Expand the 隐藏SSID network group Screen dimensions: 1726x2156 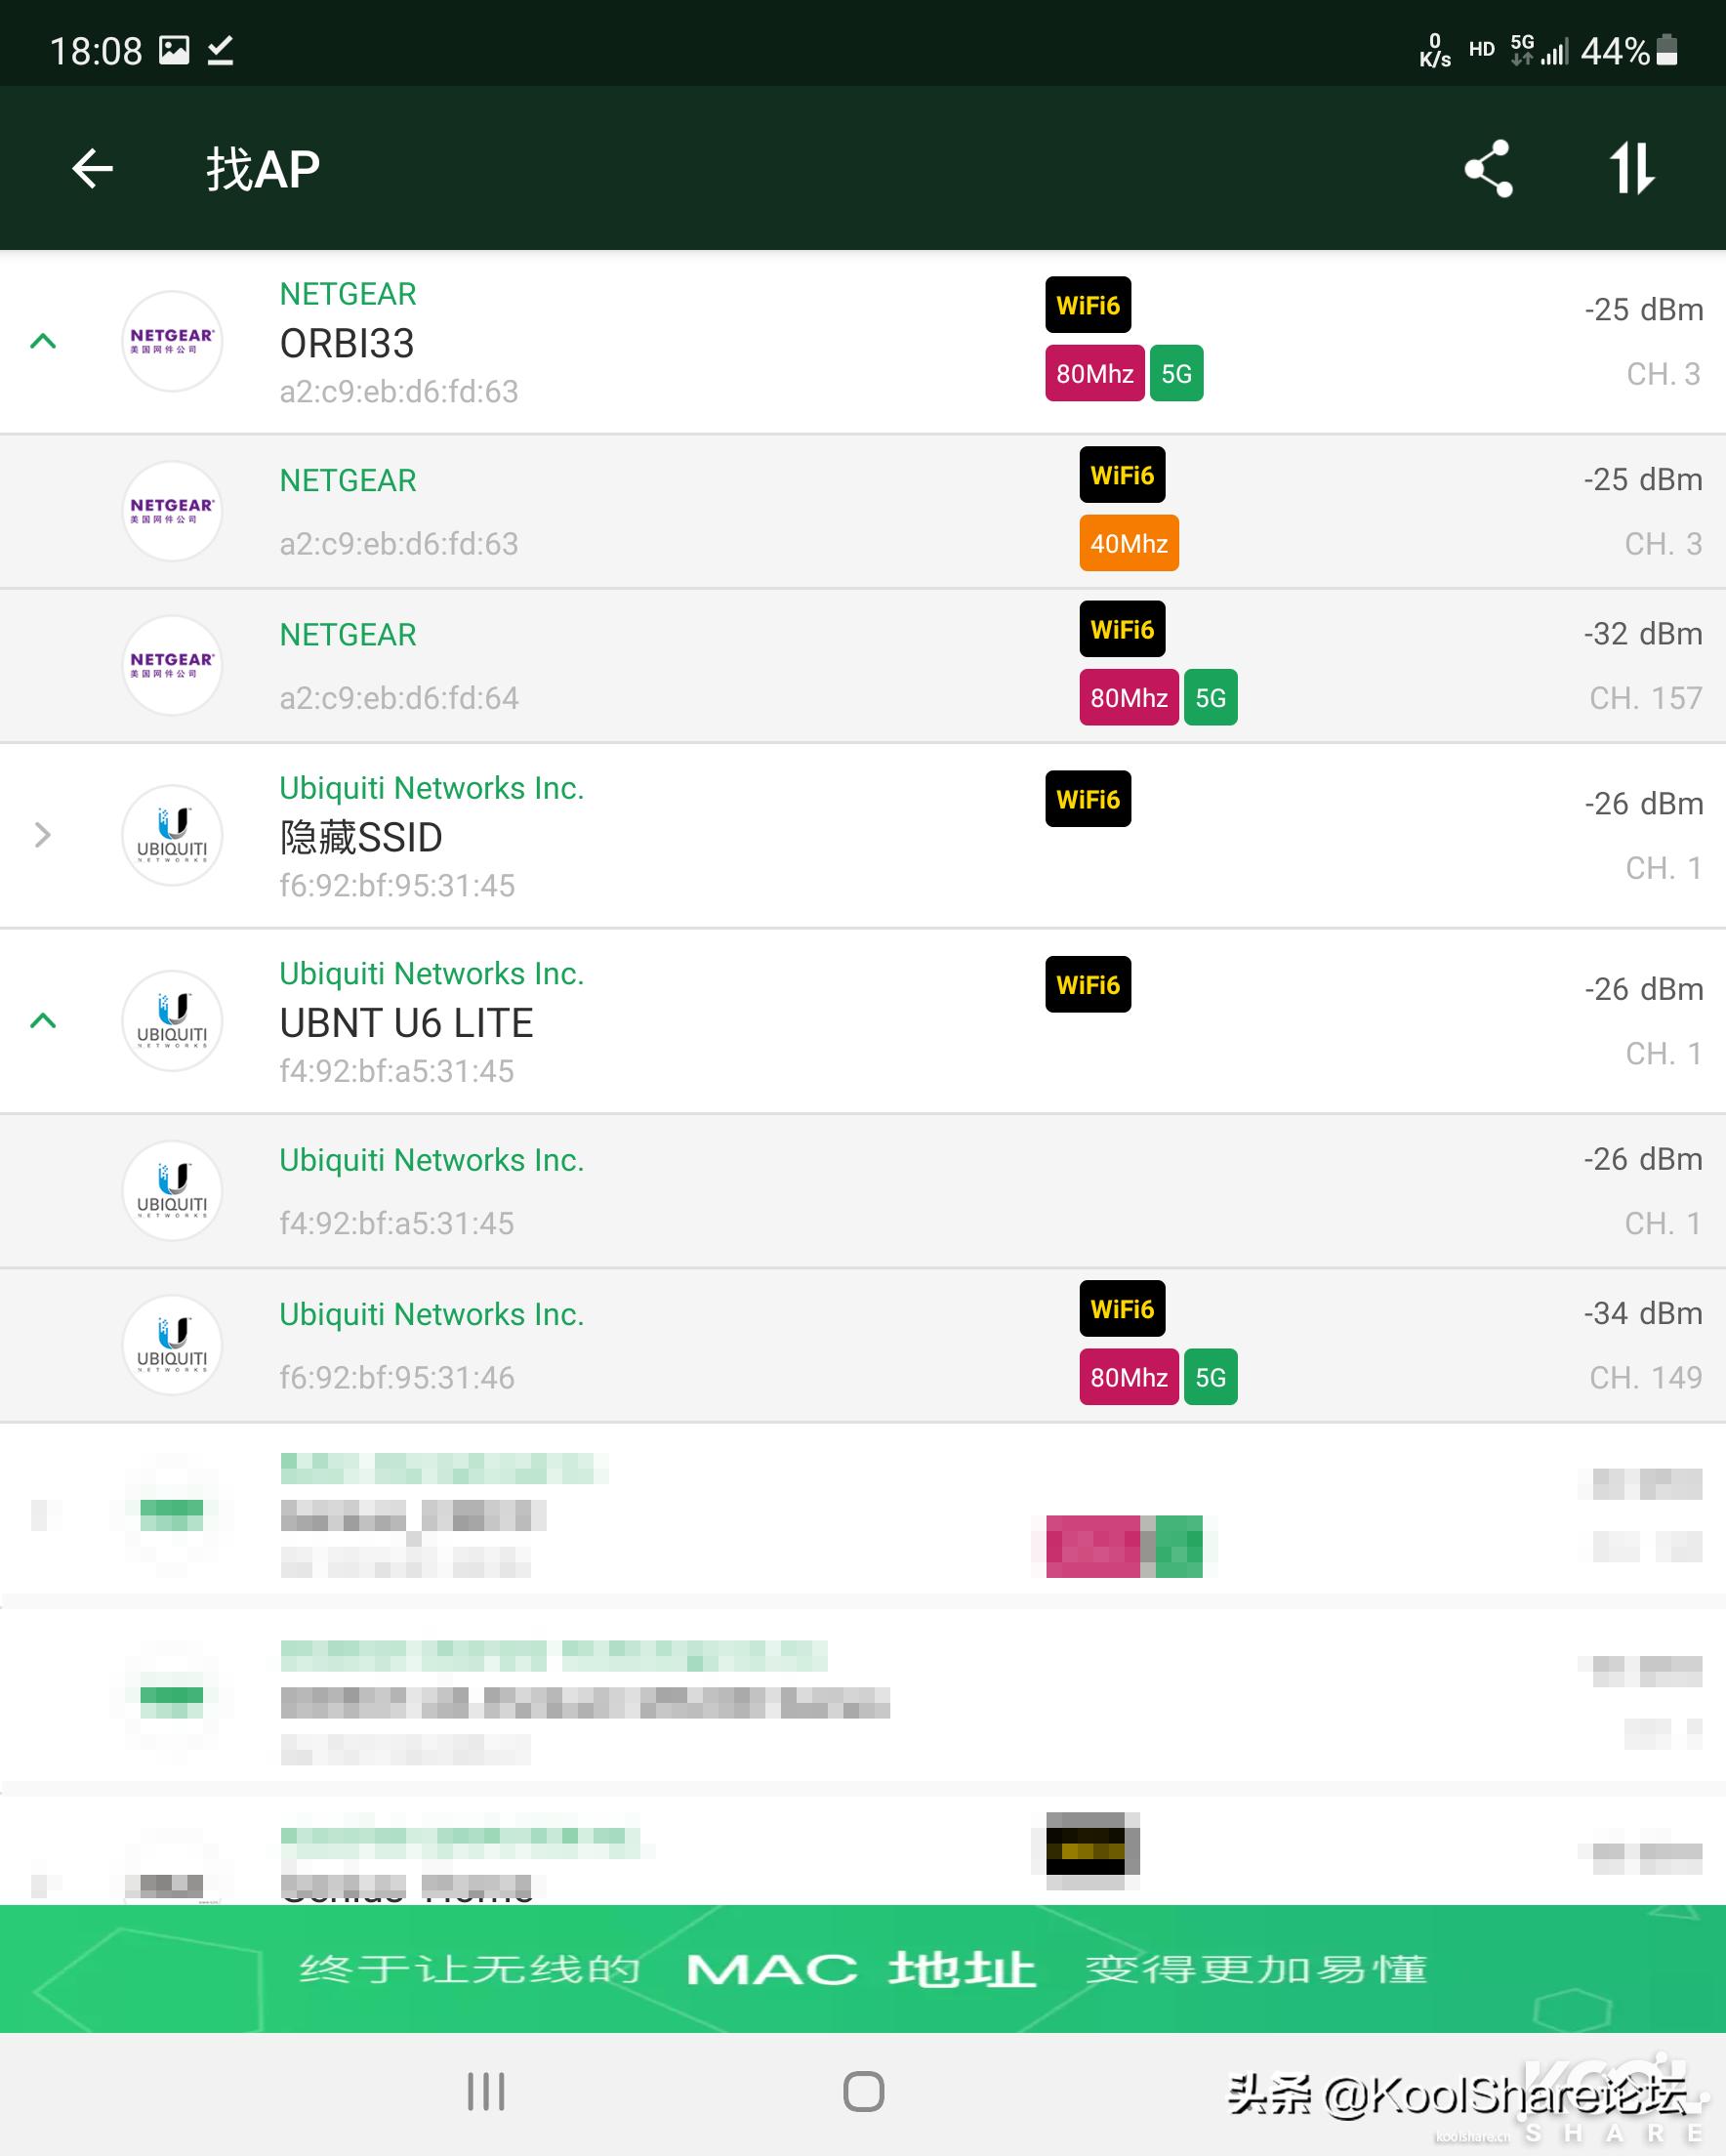click(x=43, y=835)
